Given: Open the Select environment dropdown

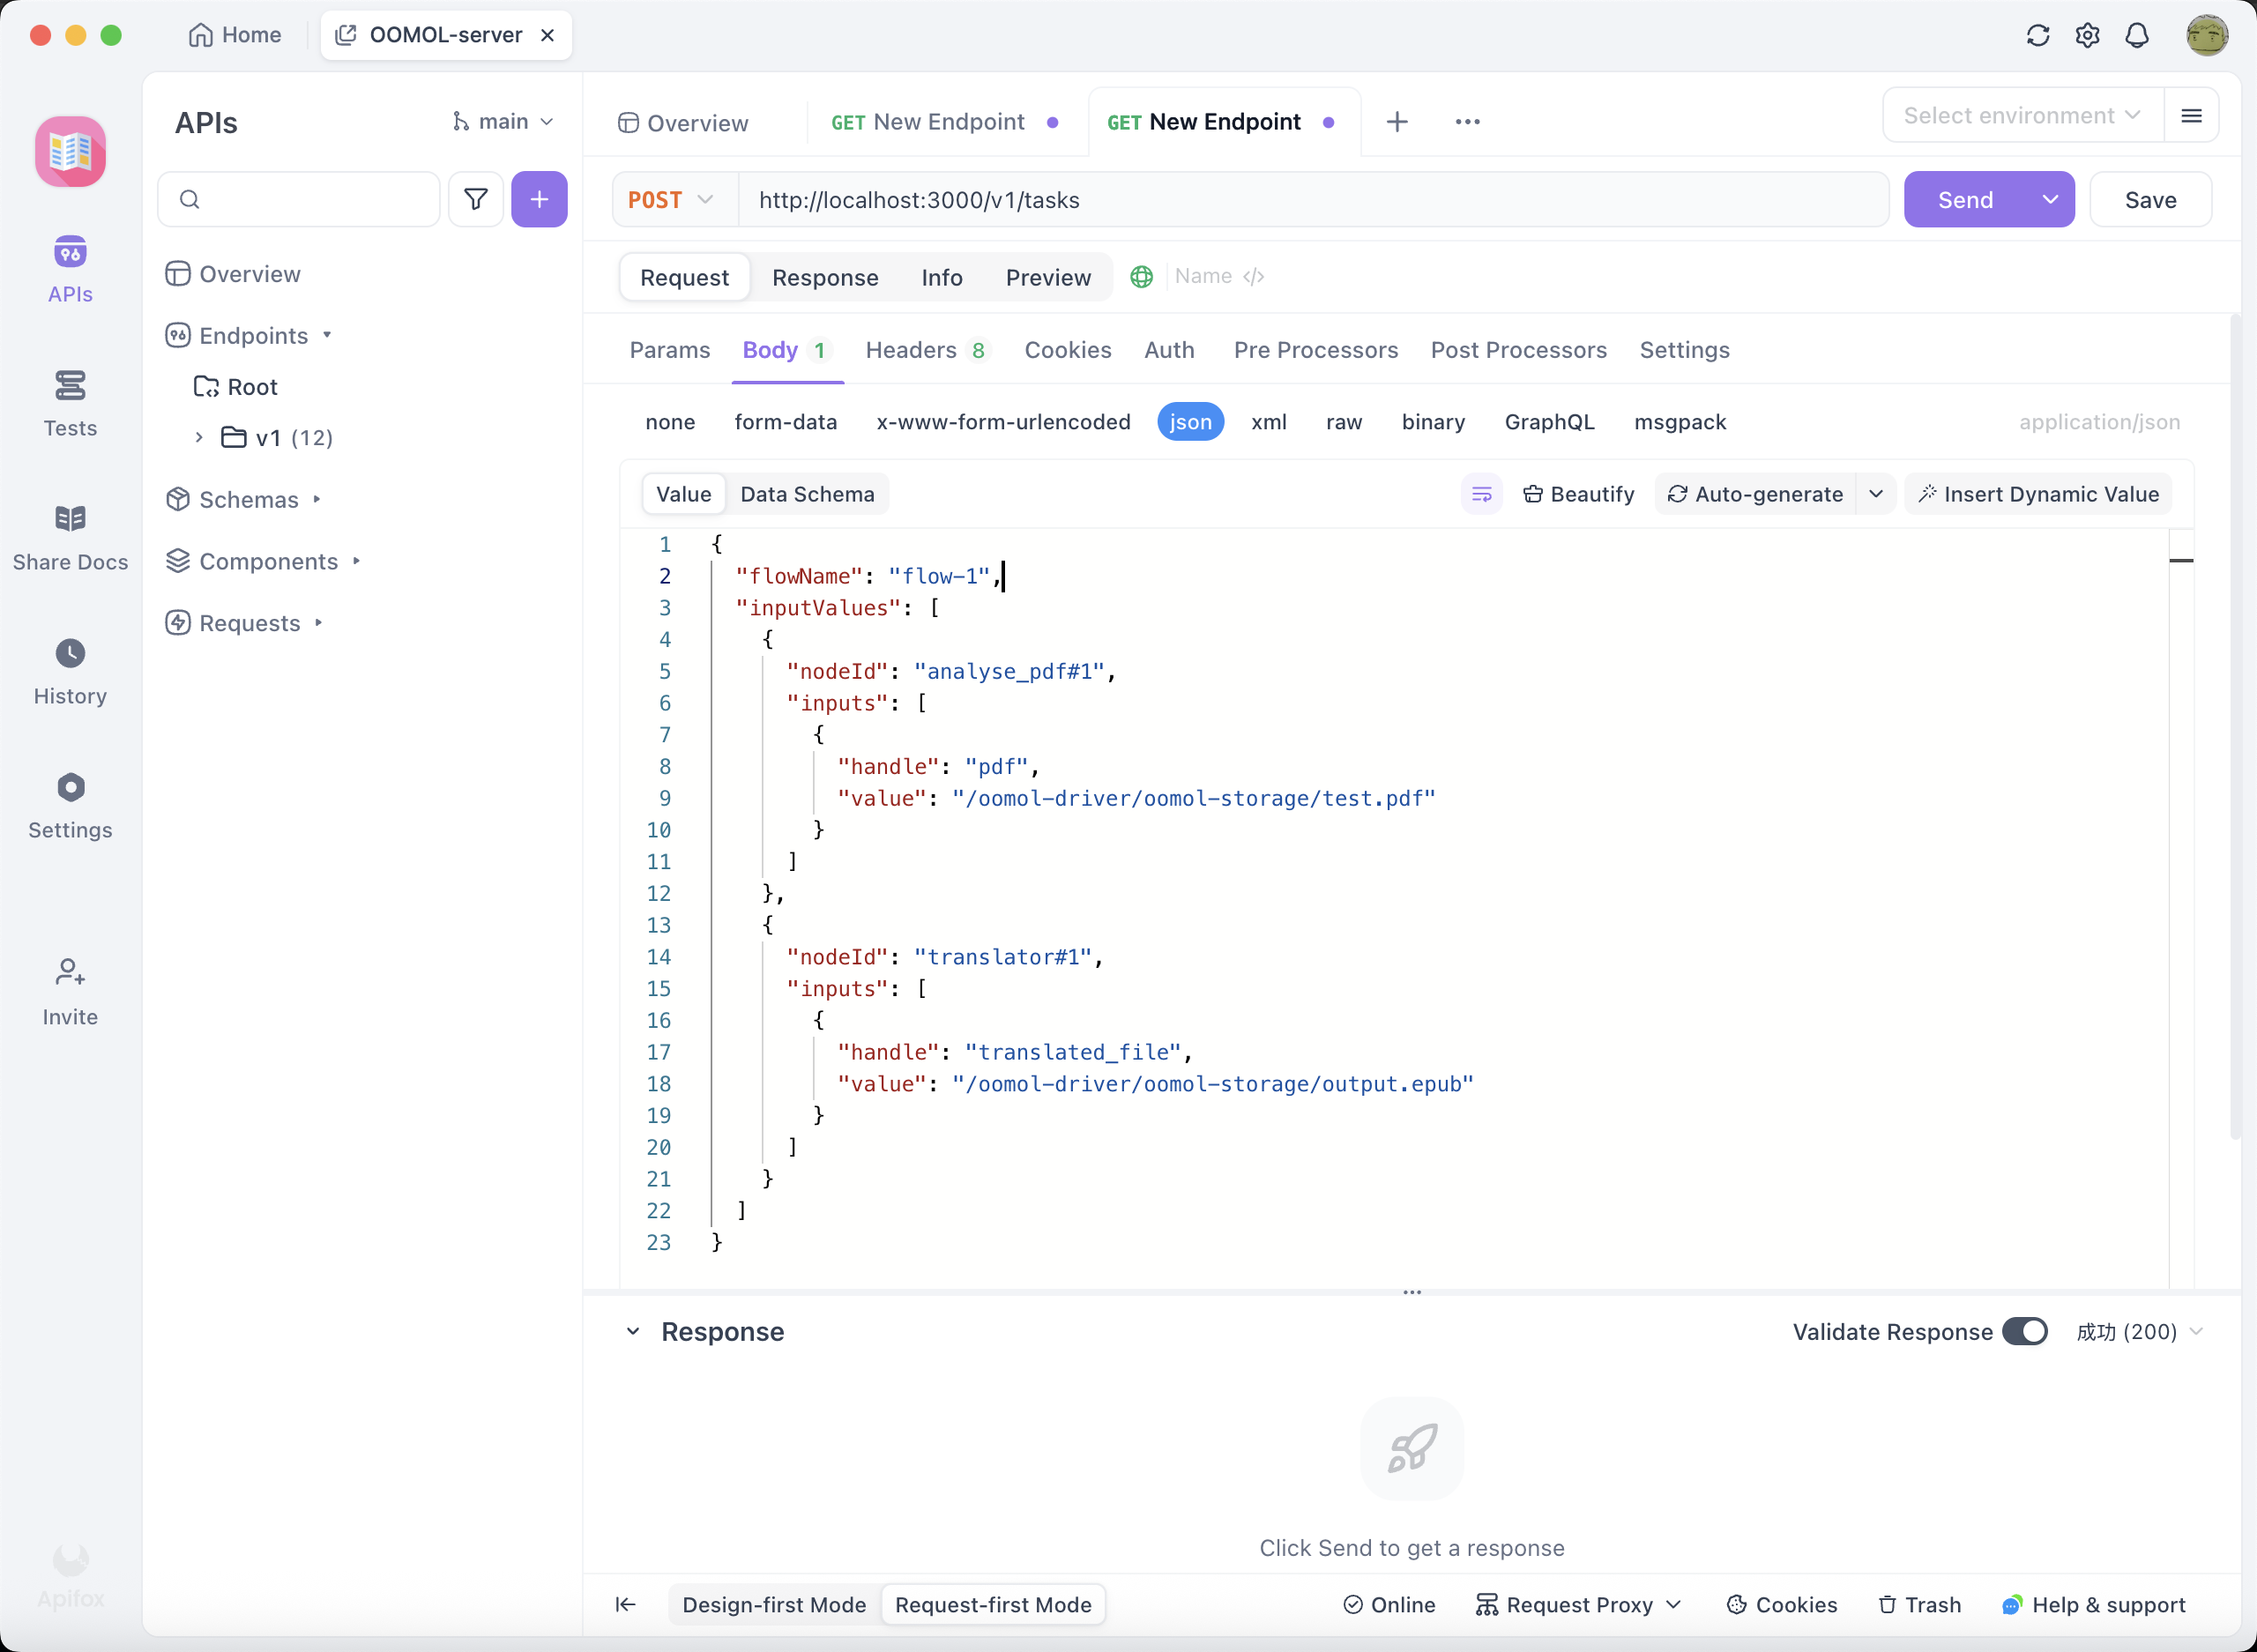Looking at the screenshot, I should point(2021,116).
